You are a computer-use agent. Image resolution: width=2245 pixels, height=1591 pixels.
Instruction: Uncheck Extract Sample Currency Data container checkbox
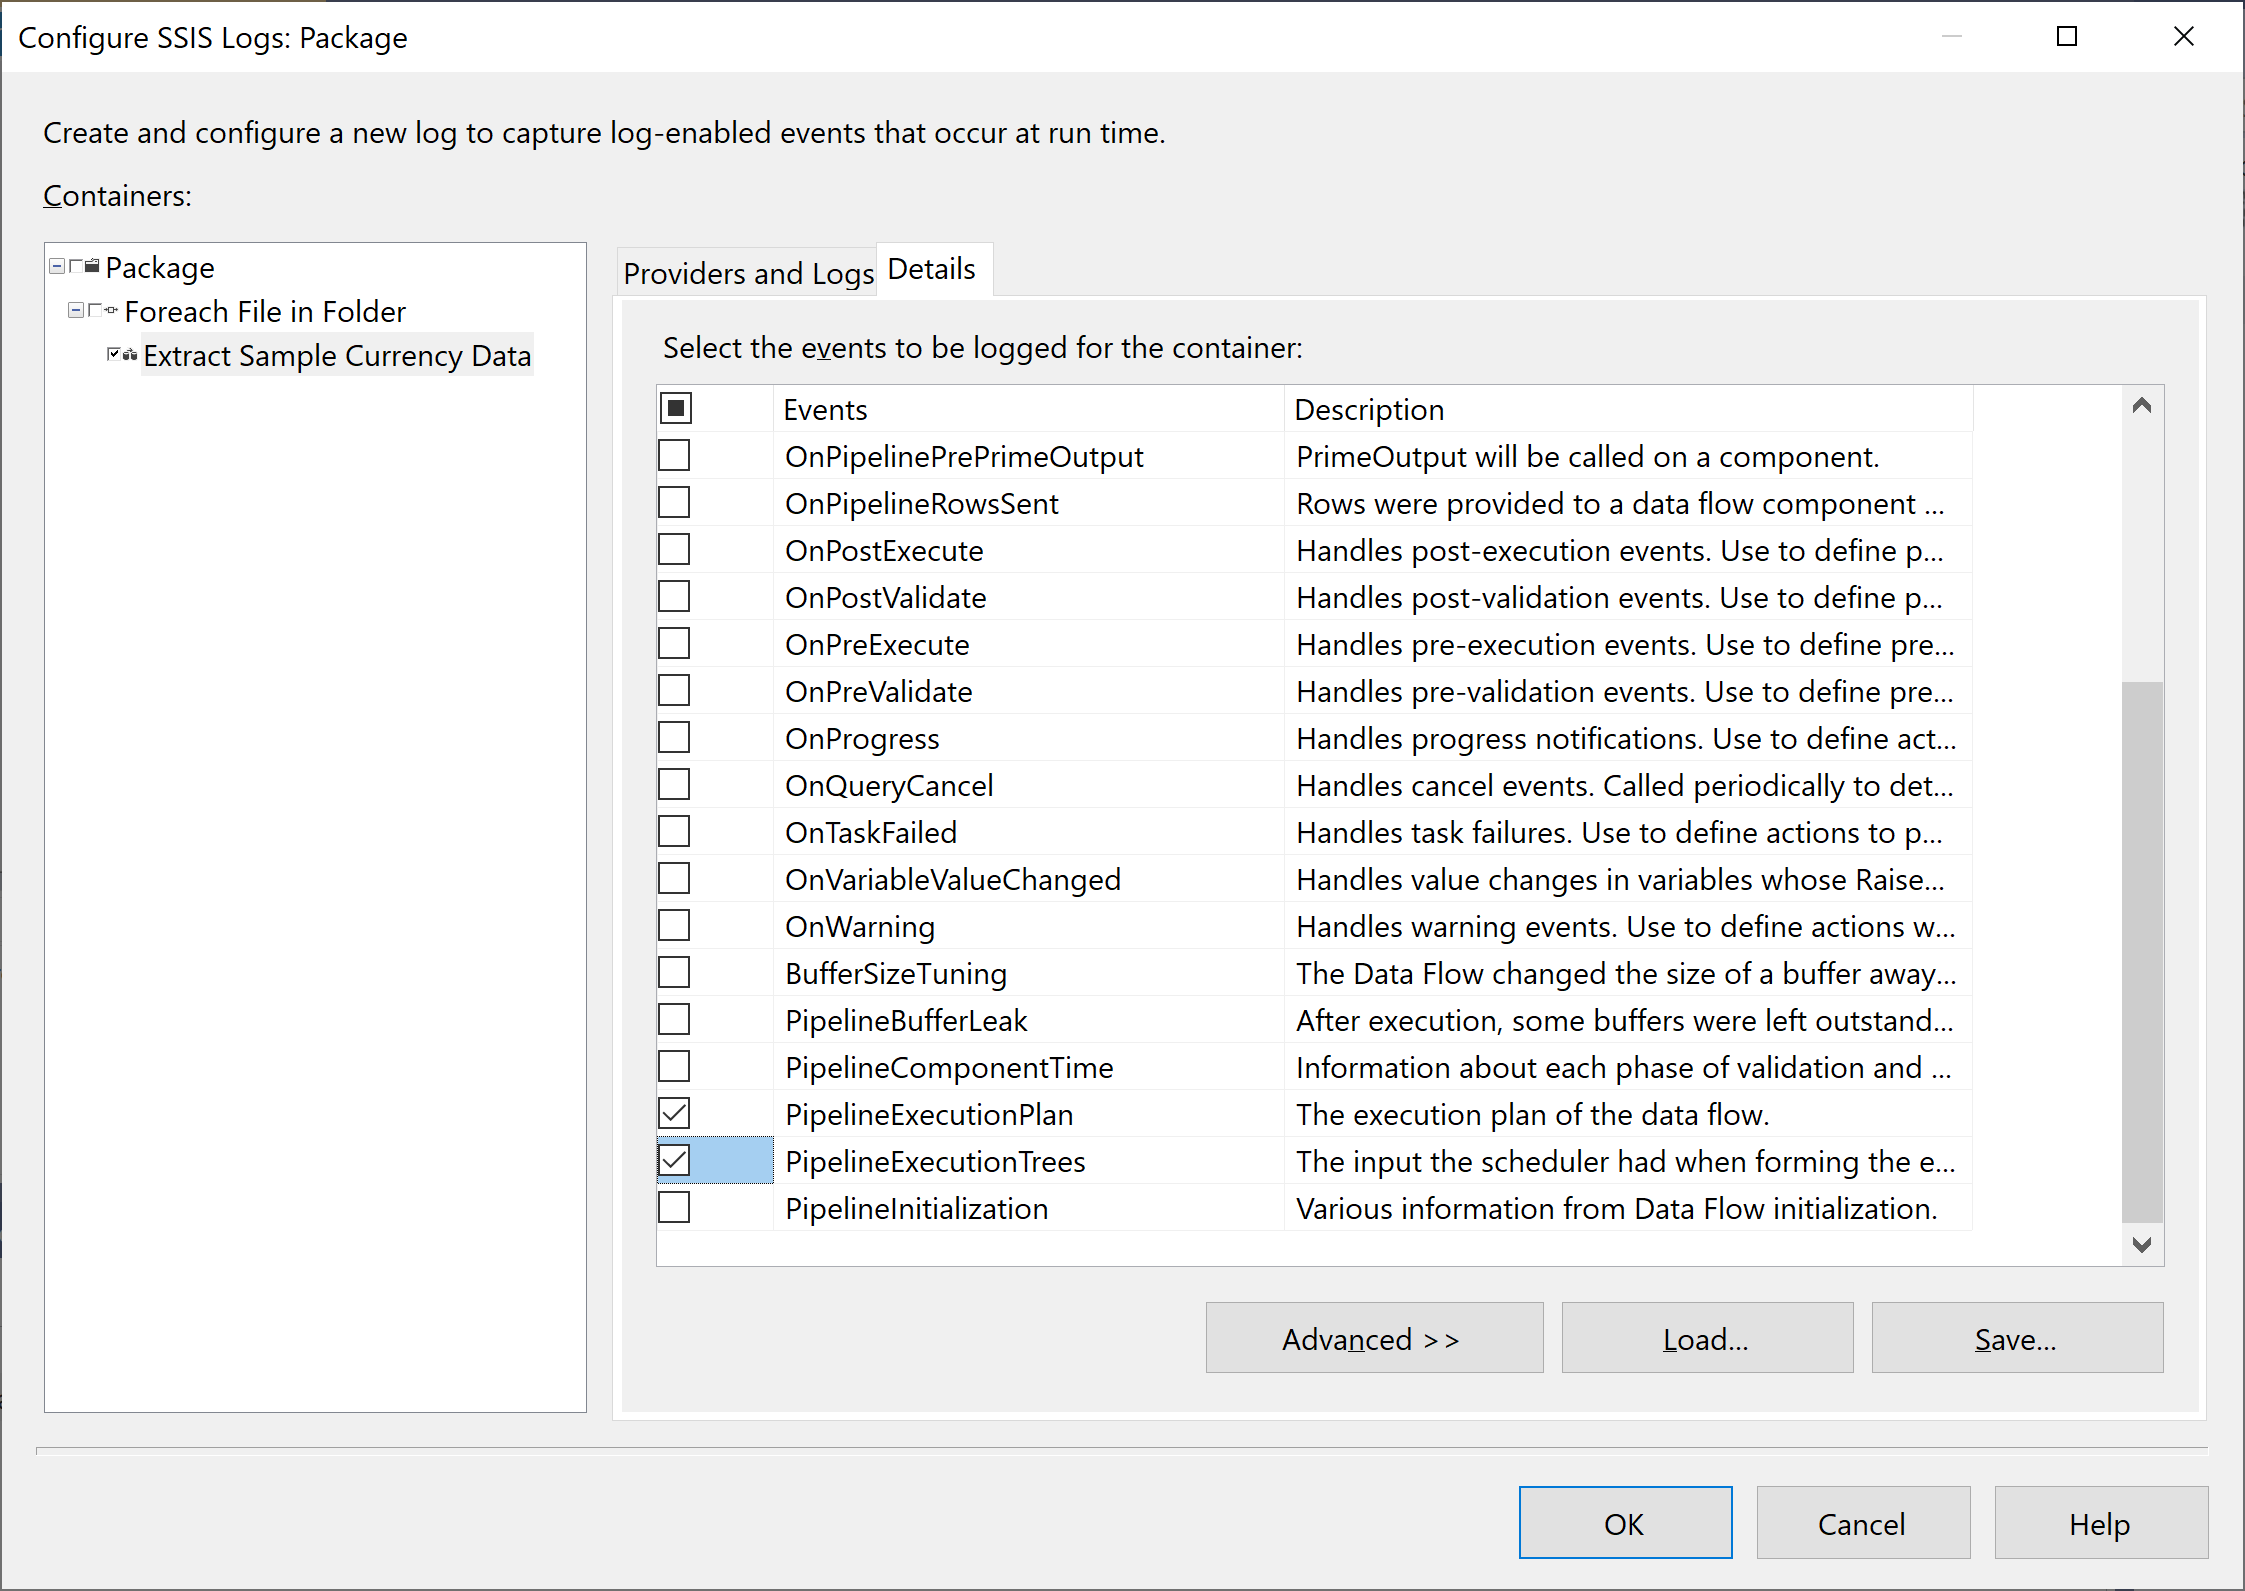point(114,354)
